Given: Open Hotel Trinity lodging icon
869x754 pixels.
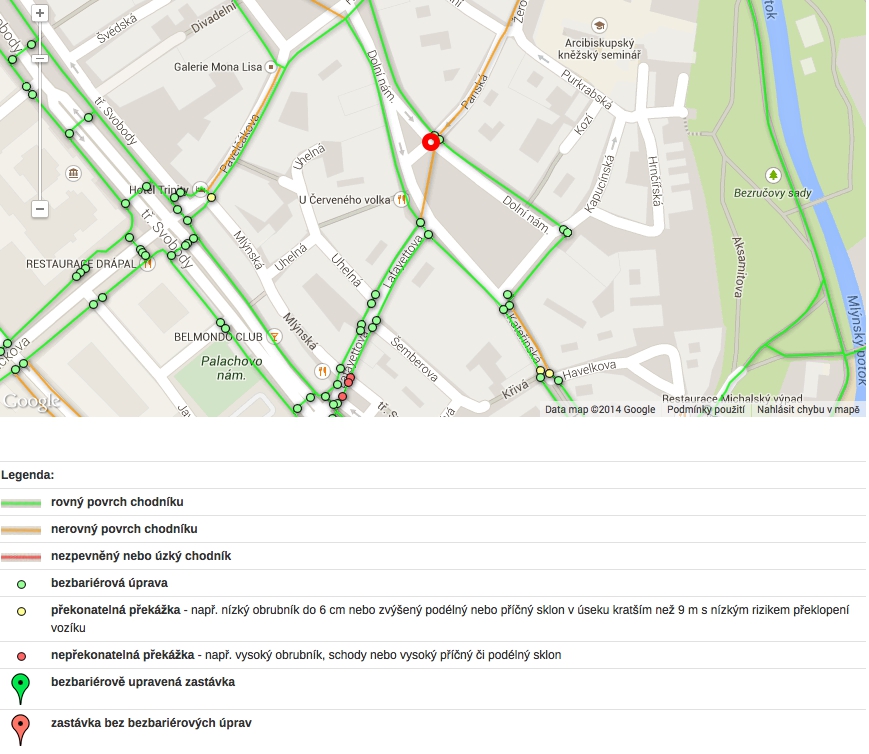Looking at the screenshot, I should [201, 188].
